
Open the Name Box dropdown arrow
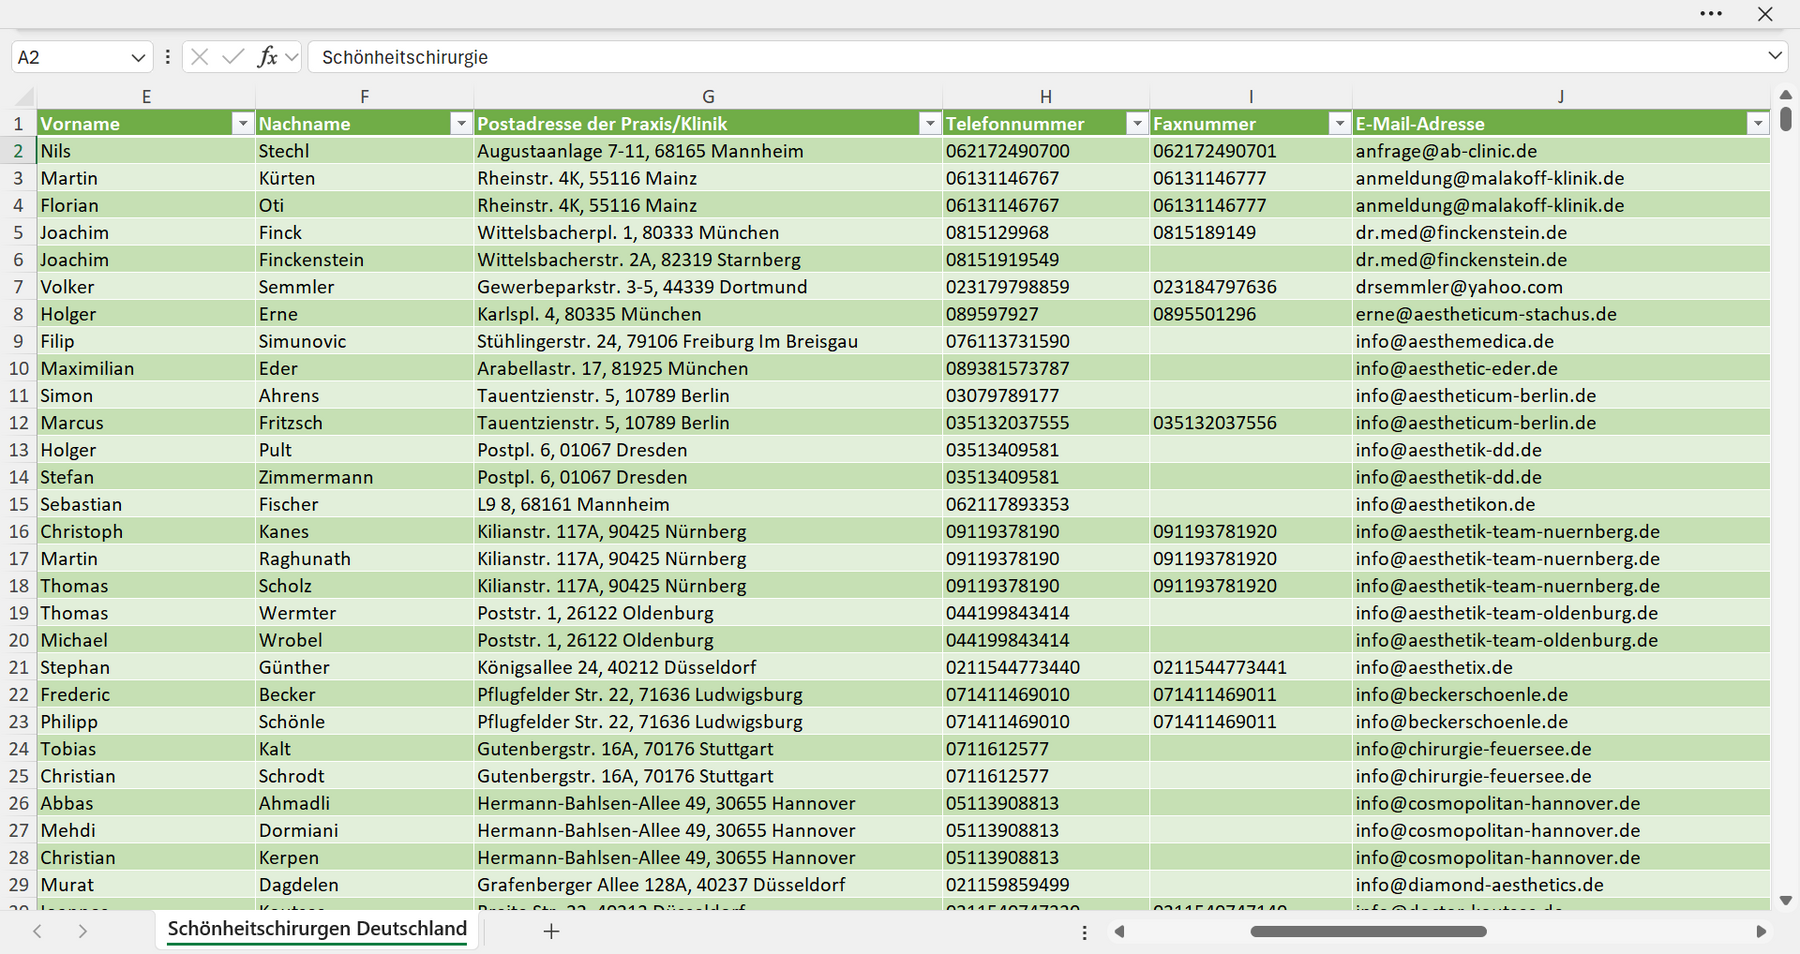[138, 58]
